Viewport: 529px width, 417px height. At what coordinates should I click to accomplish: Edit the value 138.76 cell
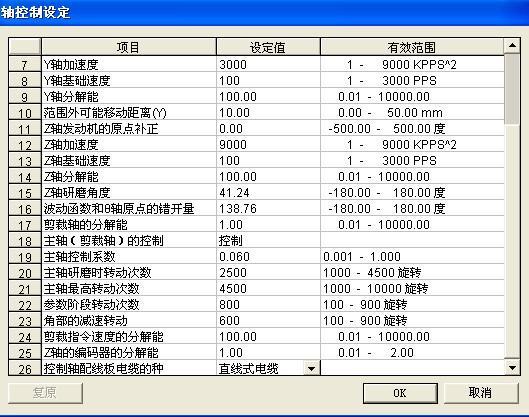pos(268,209)
